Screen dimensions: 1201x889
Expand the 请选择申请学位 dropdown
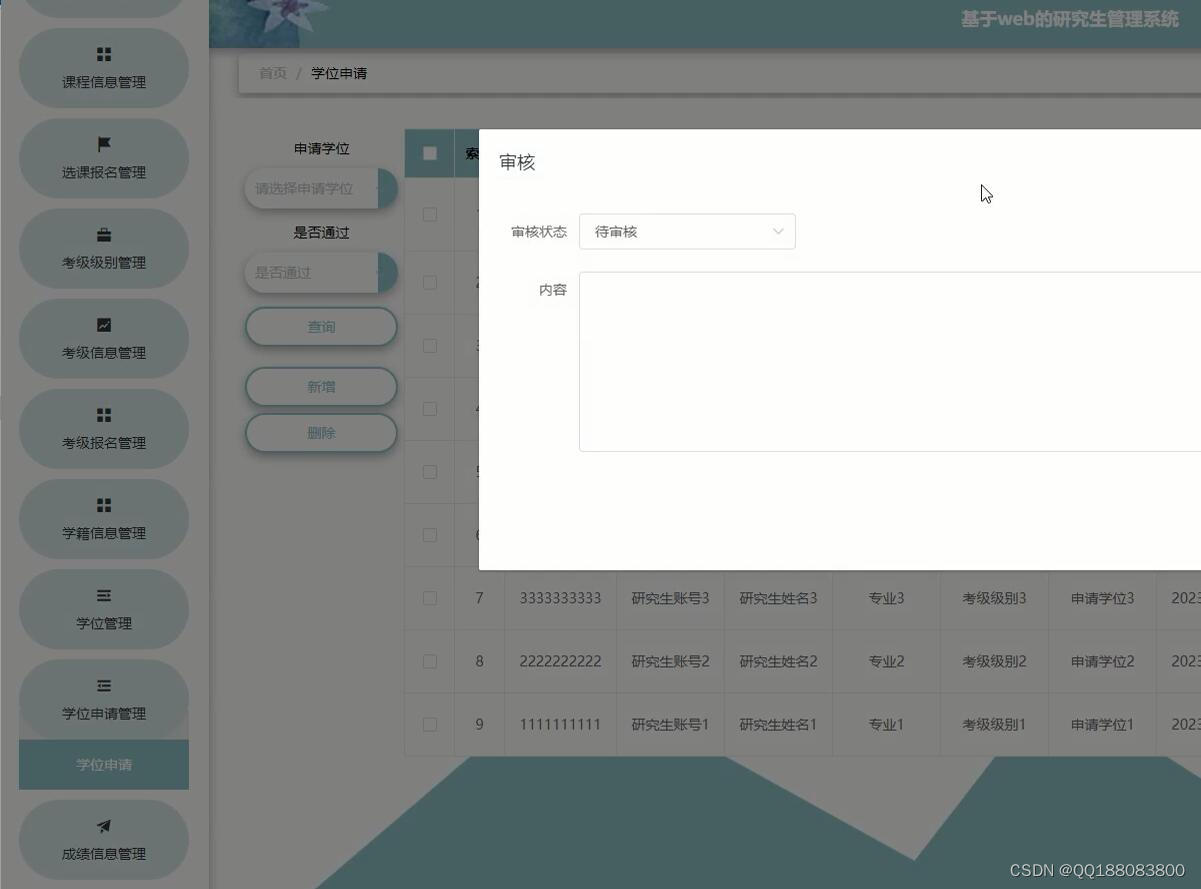pyautogui.click(x=320, y=188)
